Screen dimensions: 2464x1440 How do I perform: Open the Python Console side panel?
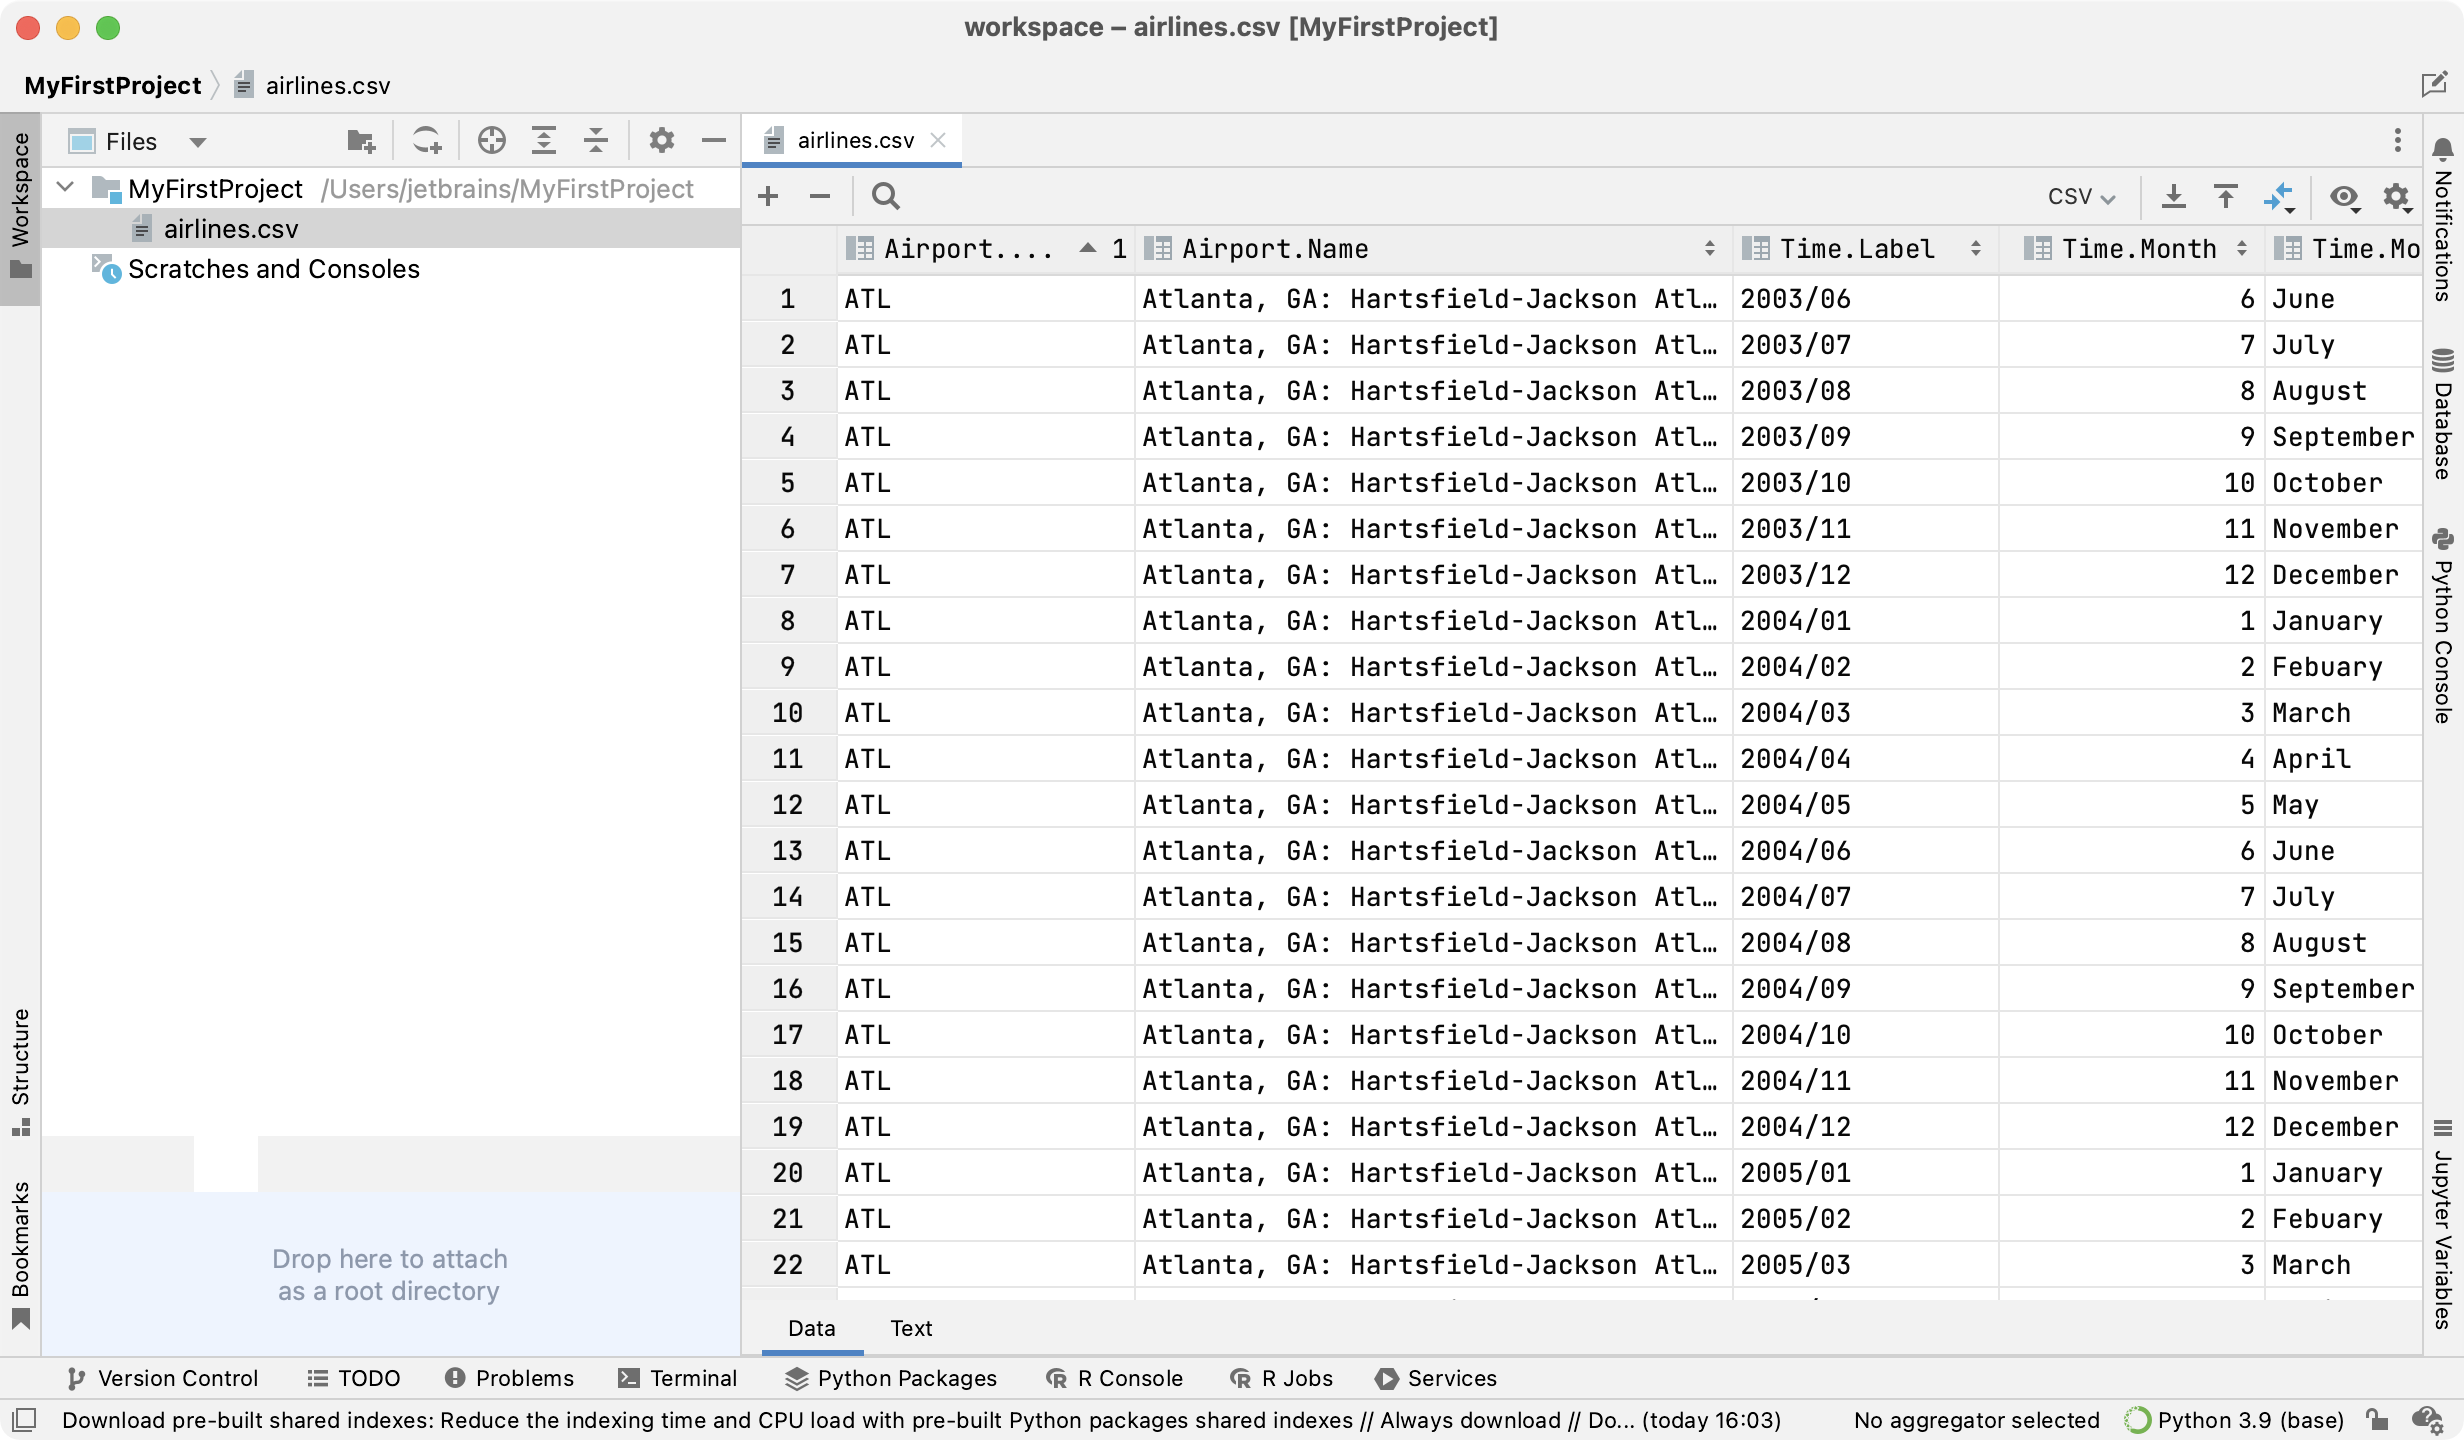point(2443,625)
